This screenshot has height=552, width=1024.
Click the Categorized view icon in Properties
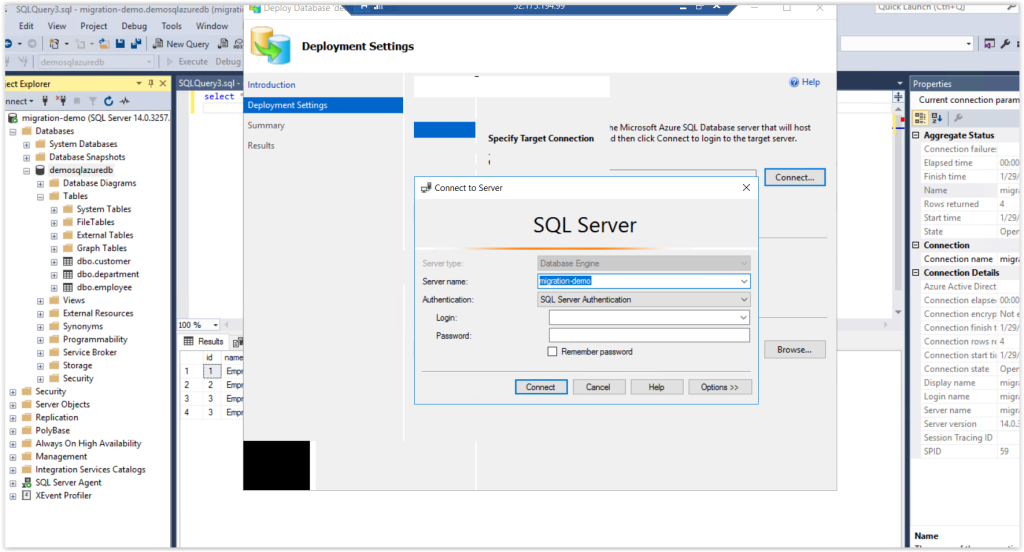[920, 118]
